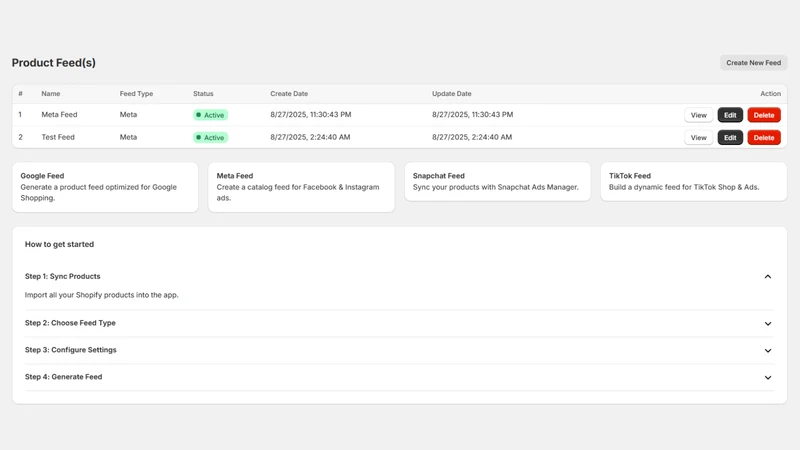Click the Action column header
The width and height of the screenshot is (800, 450).
point(770,93)
